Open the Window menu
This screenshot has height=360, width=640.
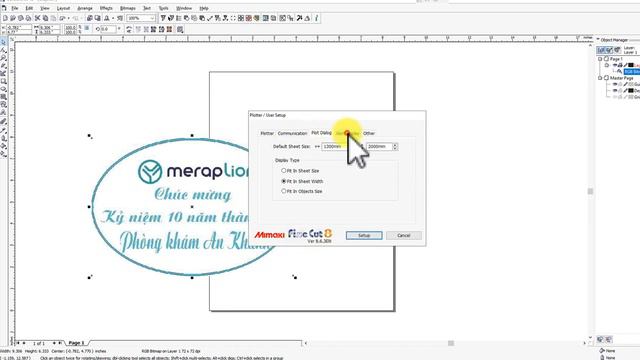[184, 8]
